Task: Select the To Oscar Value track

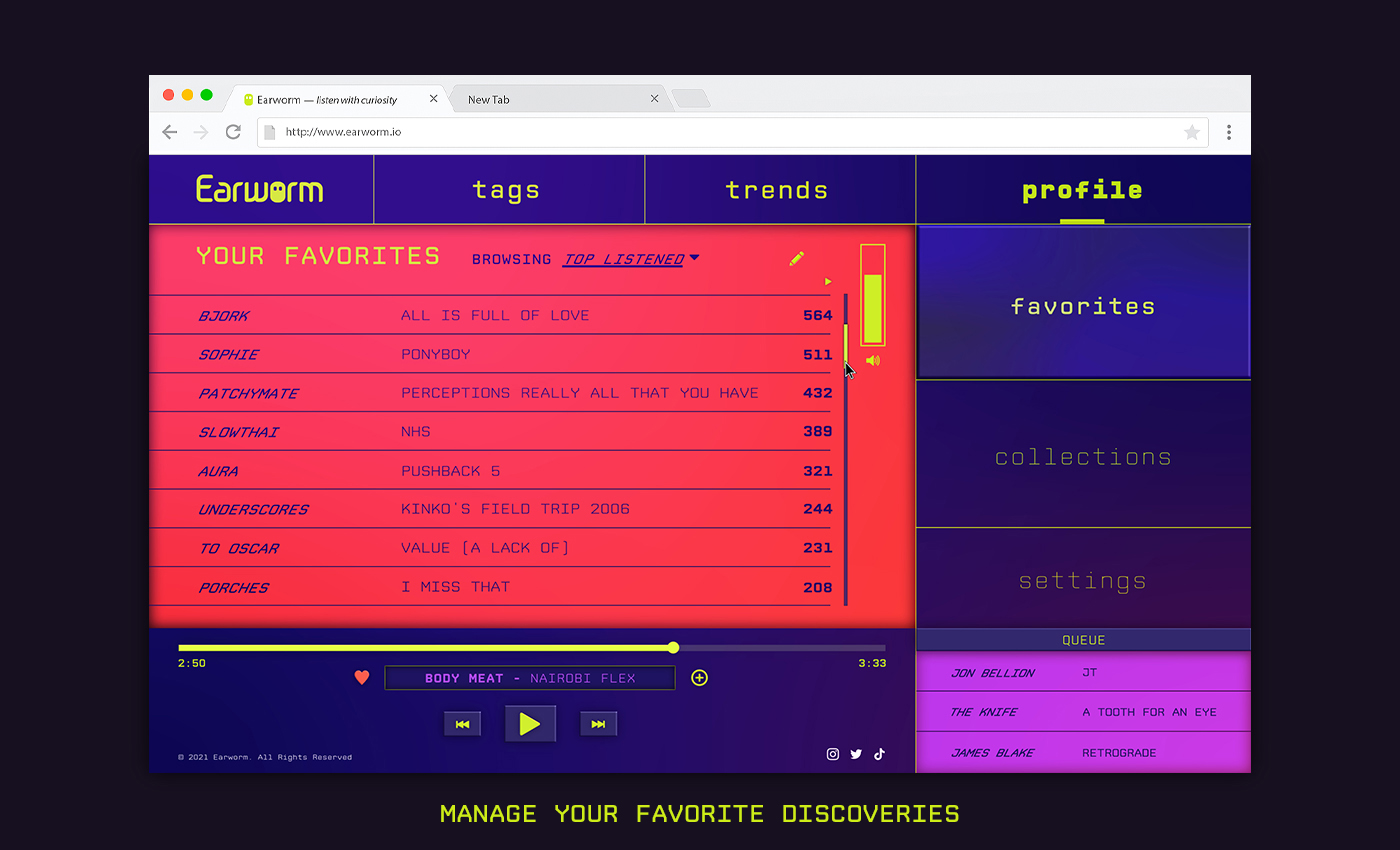Action: (492, 548)
